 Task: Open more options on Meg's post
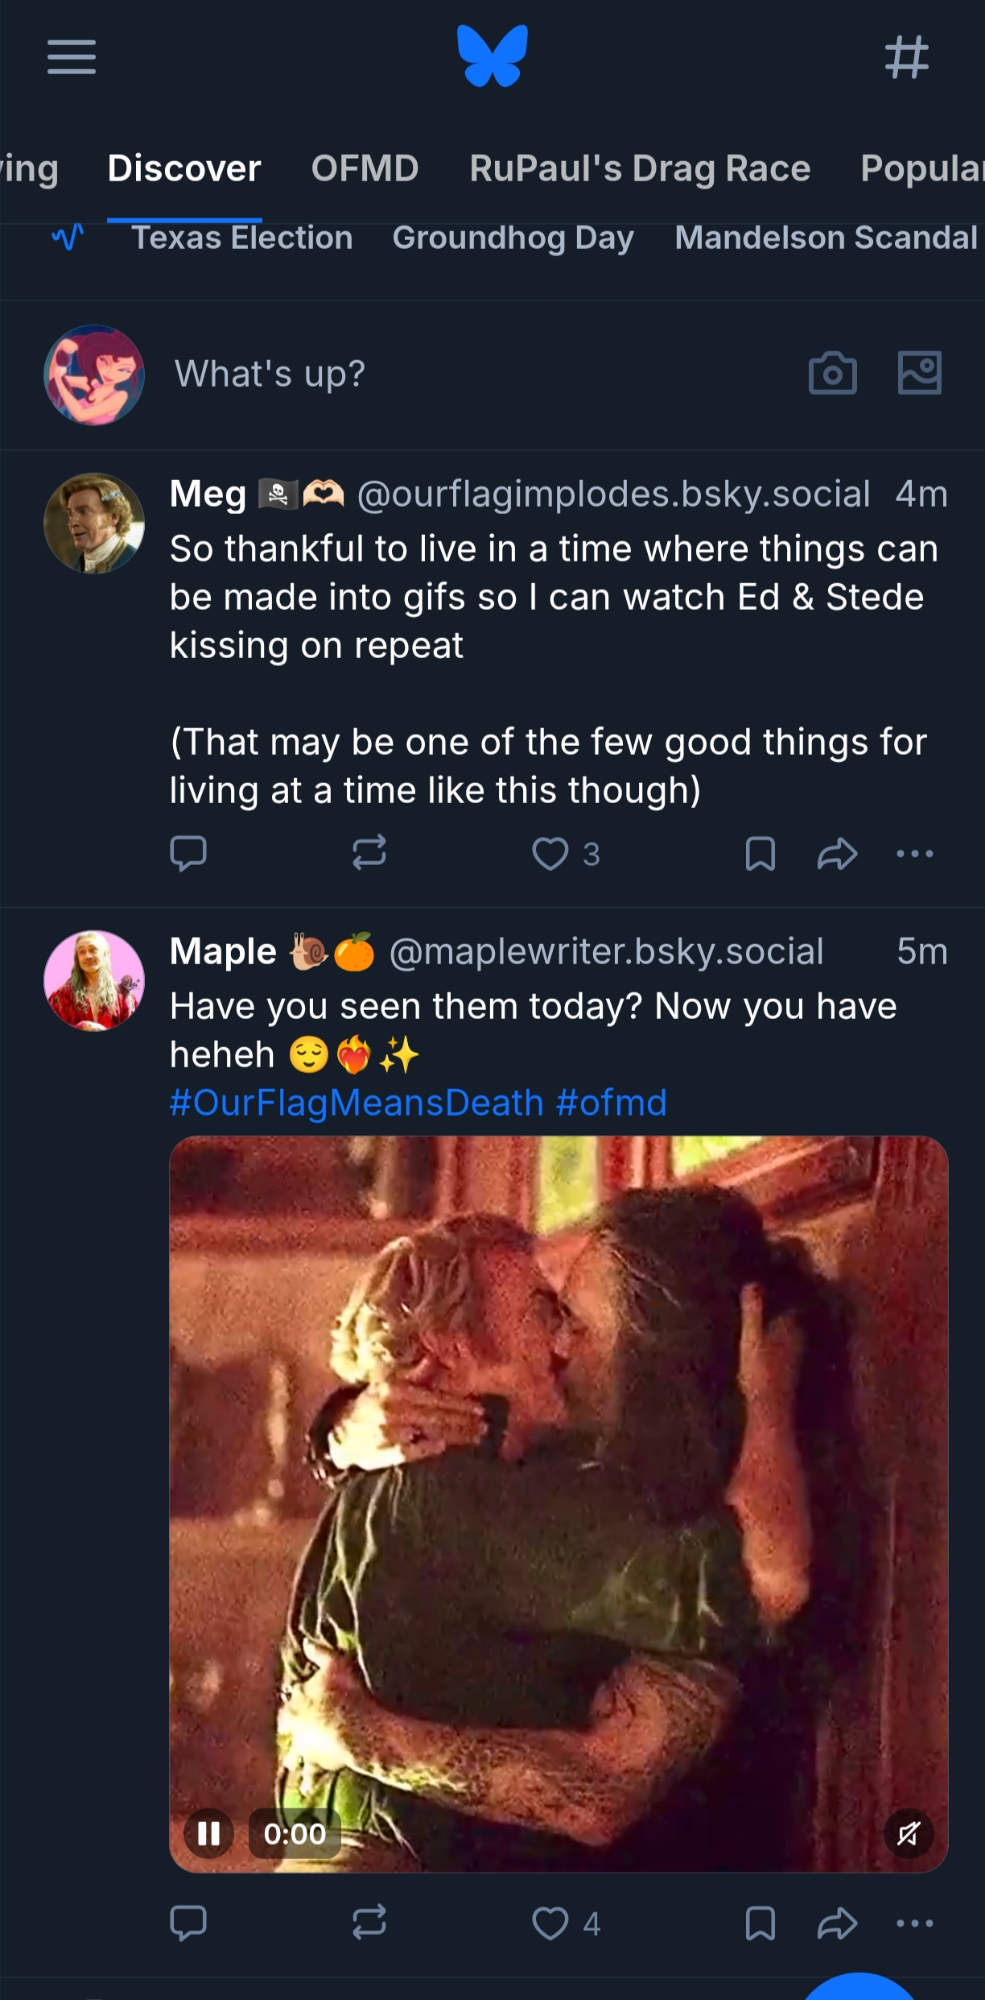914,853
